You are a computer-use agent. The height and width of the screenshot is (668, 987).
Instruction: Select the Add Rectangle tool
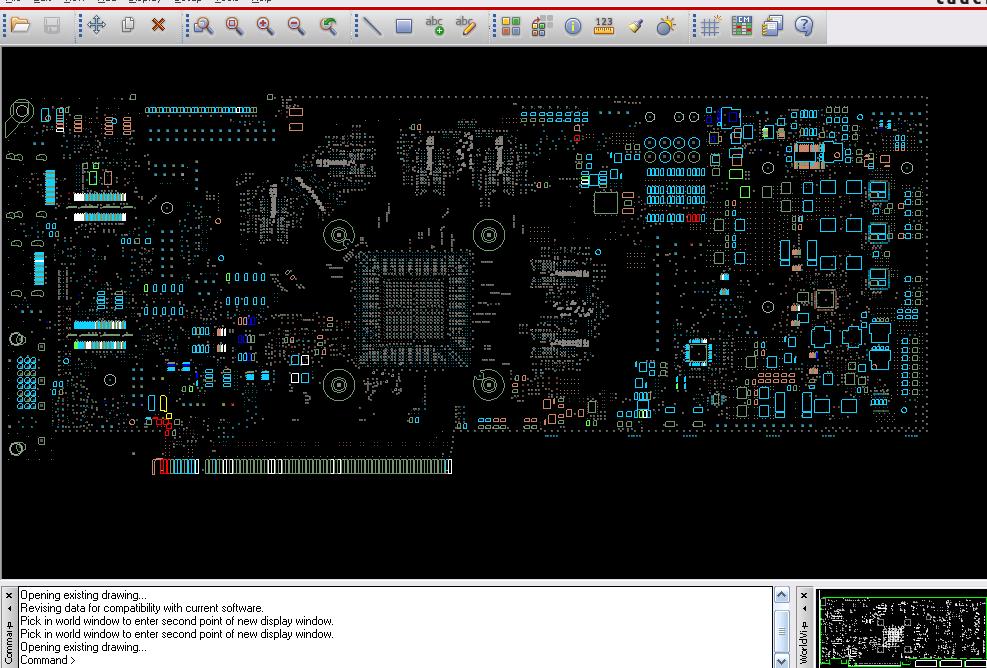[404, 26]
